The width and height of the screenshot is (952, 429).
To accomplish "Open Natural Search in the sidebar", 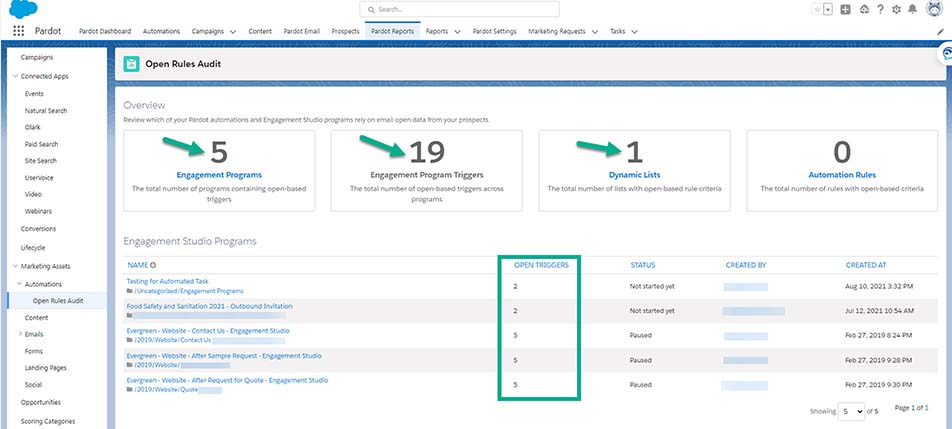I will 46,111.
